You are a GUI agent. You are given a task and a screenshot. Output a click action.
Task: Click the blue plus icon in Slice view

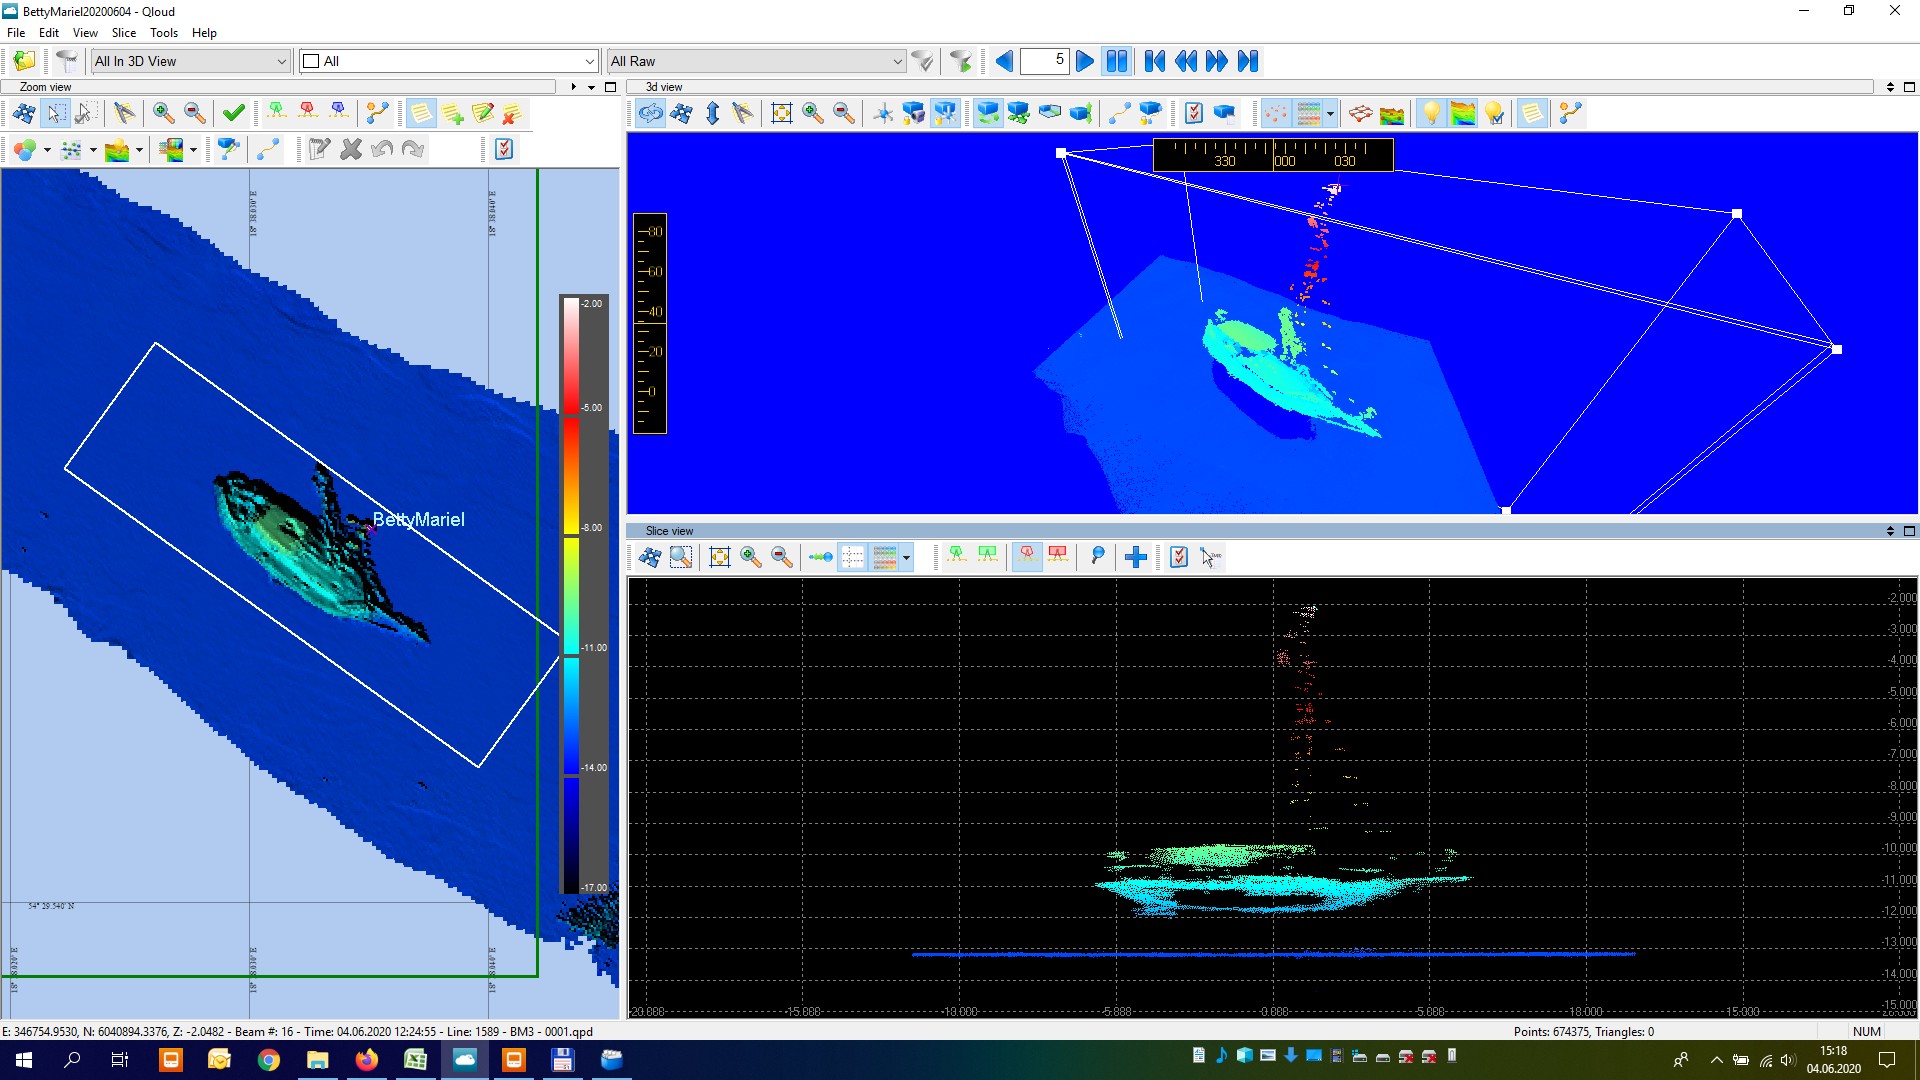coord(1135,557)
